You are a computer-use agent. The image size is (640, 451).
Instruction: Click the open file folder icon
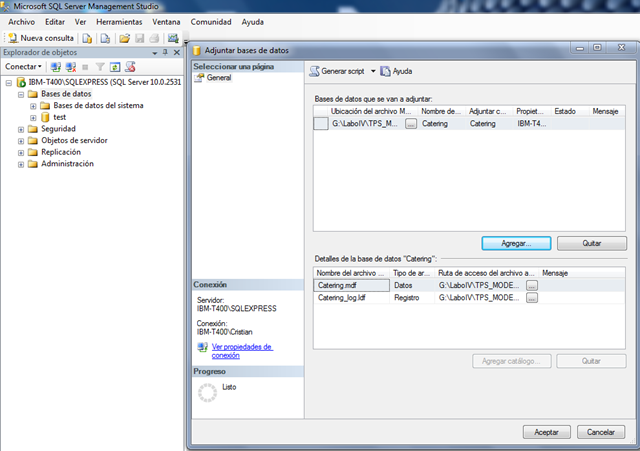[124, 38]
